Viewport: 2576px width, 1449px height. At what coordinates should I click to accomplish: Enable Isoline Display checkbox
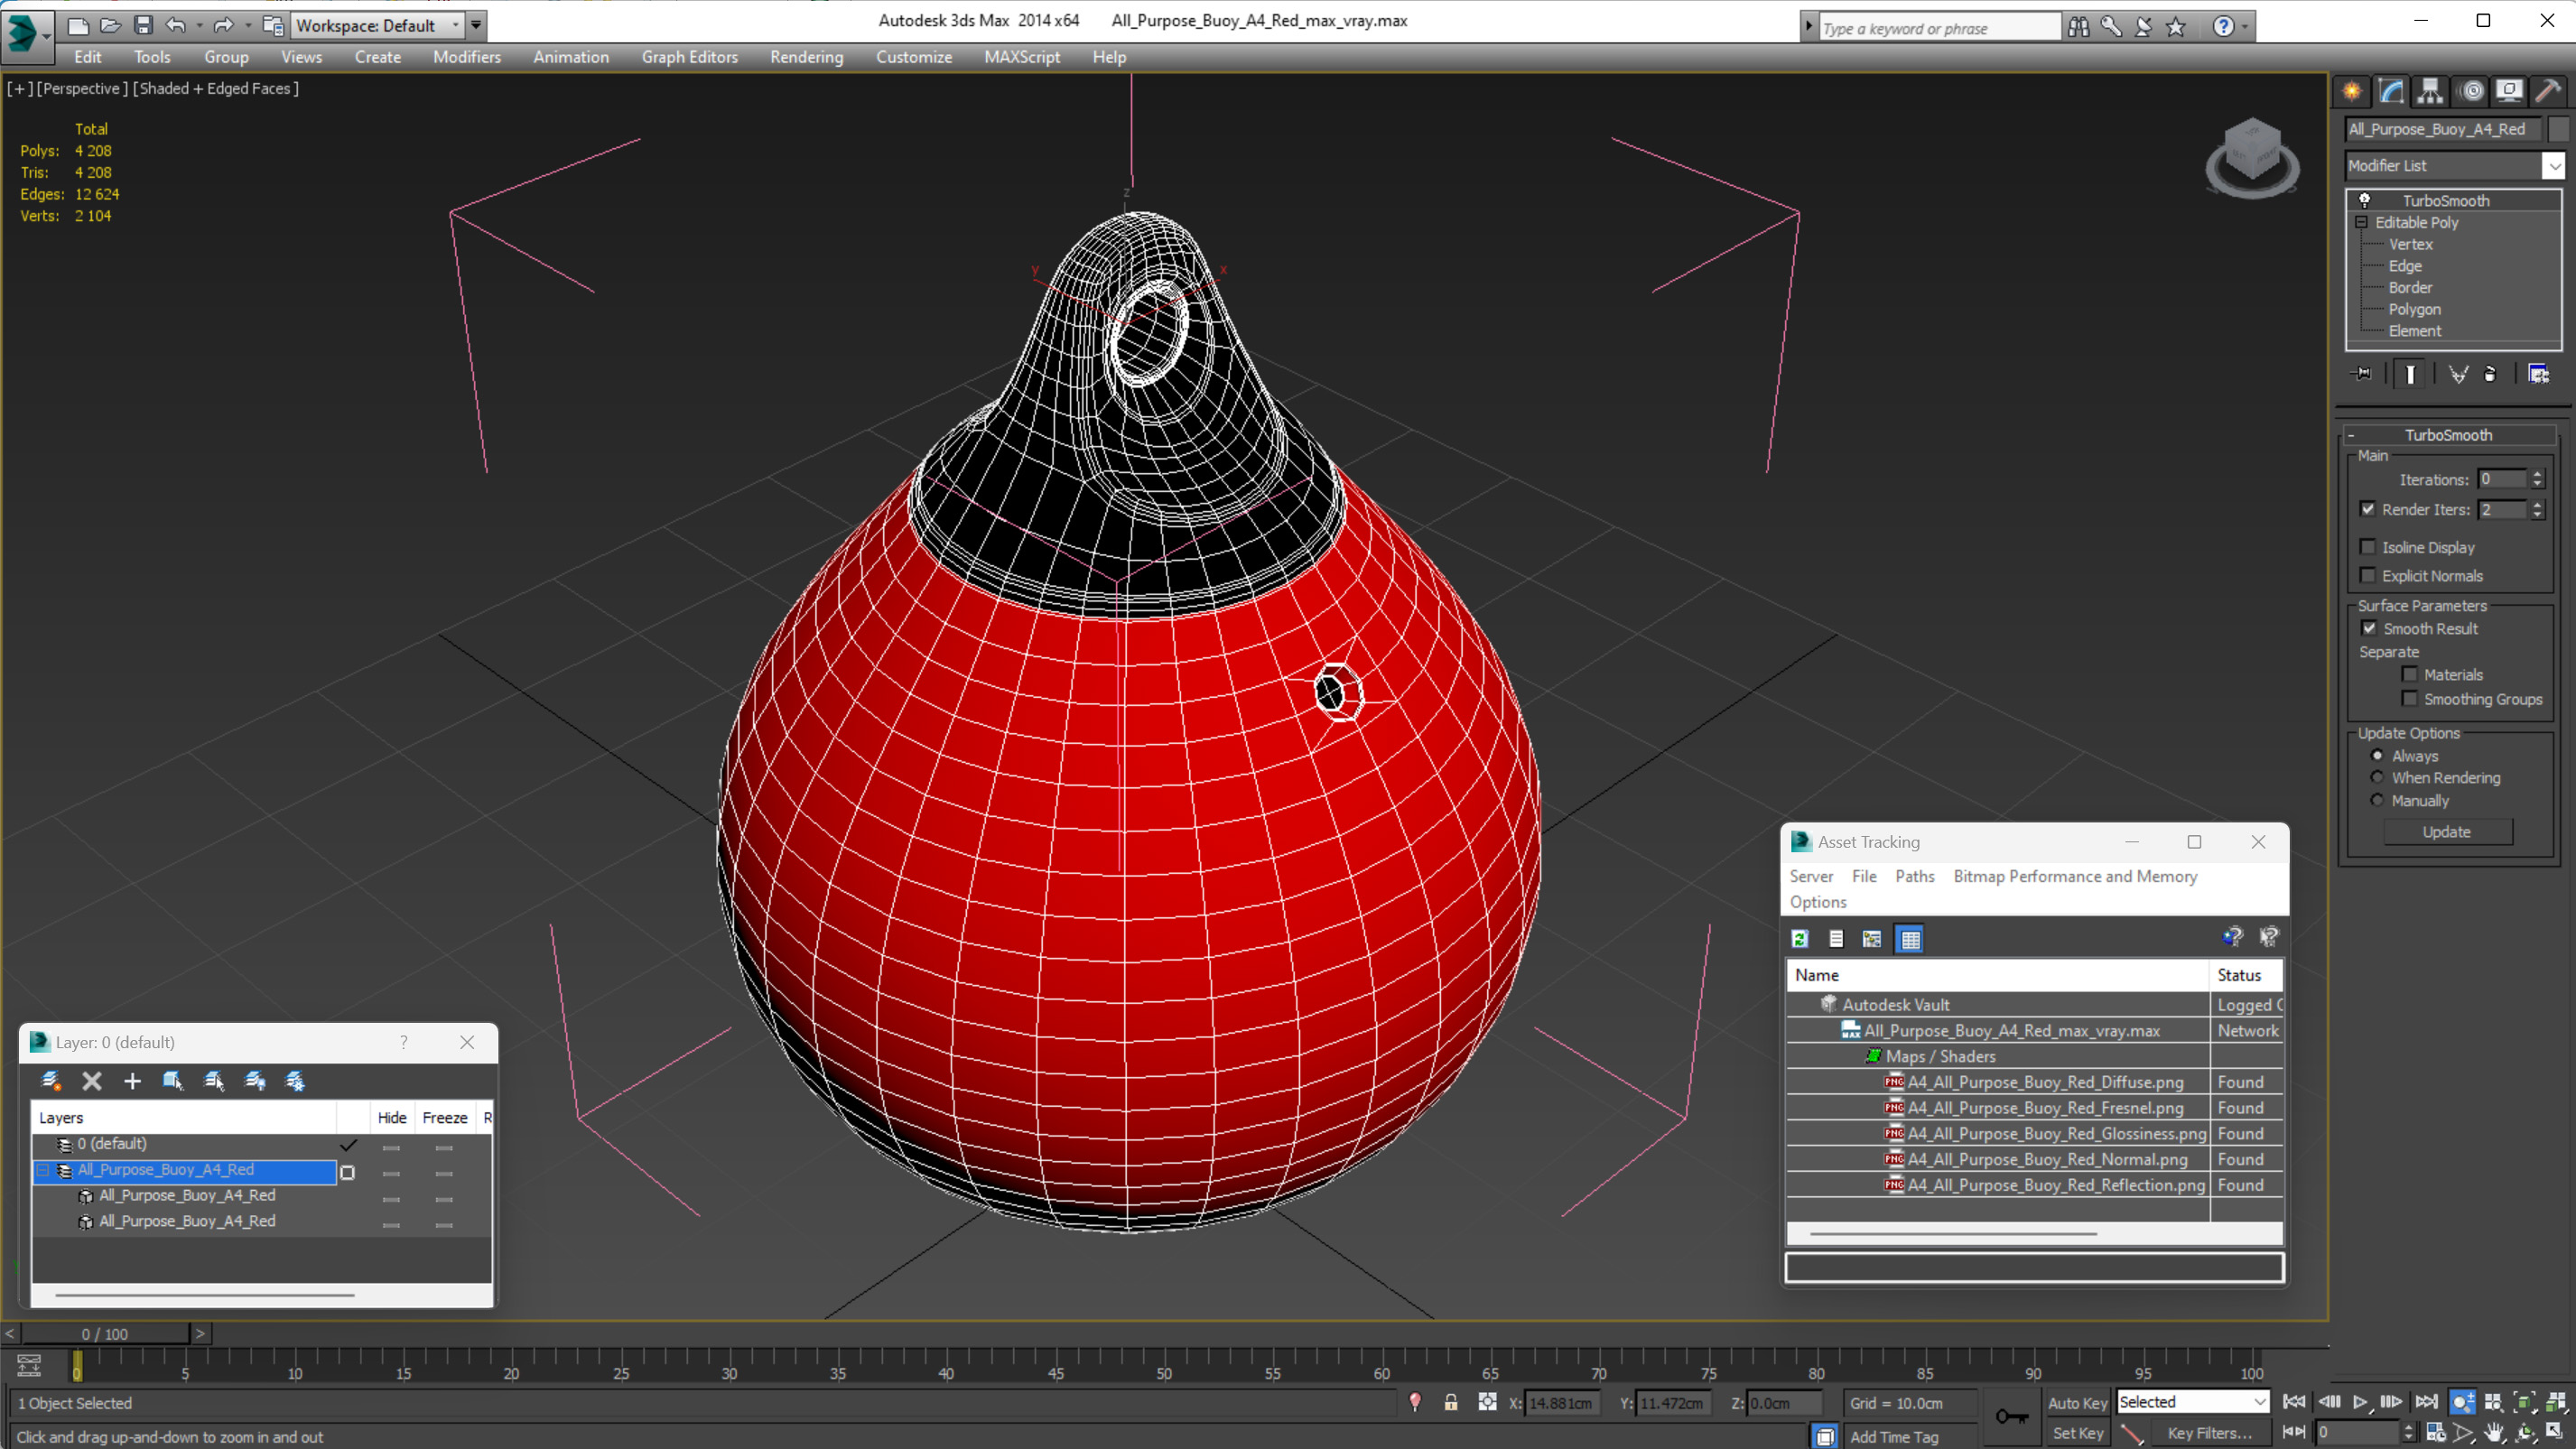[2368, 547]
